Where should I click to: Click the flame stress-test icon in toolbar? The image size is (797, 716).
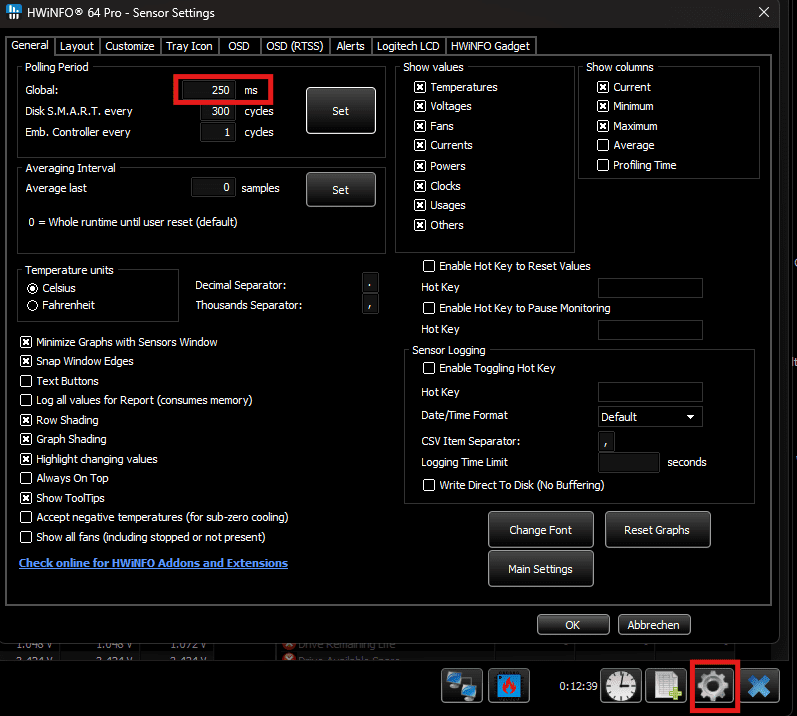pyautogui.click(x=509, y=686)
